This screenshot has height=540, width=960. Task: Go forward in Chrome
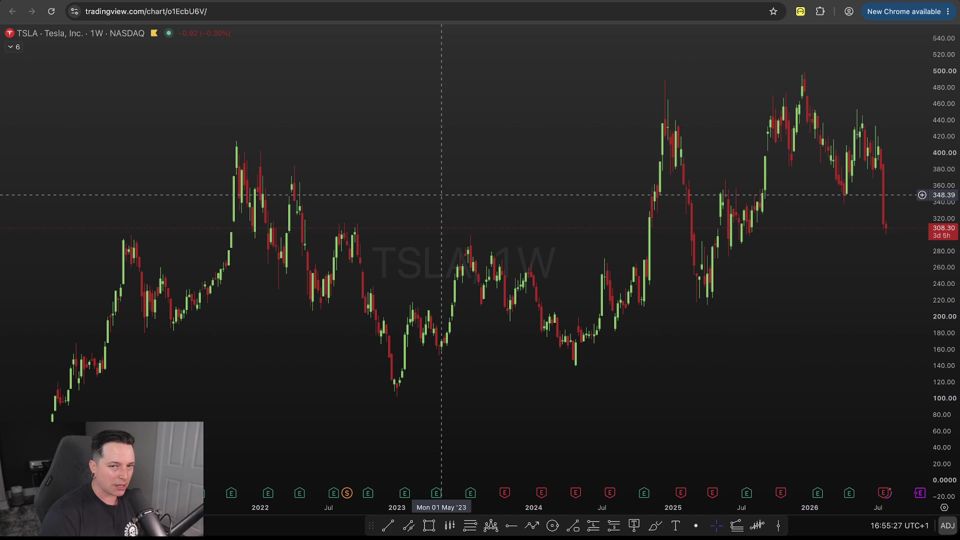(32, 11)
